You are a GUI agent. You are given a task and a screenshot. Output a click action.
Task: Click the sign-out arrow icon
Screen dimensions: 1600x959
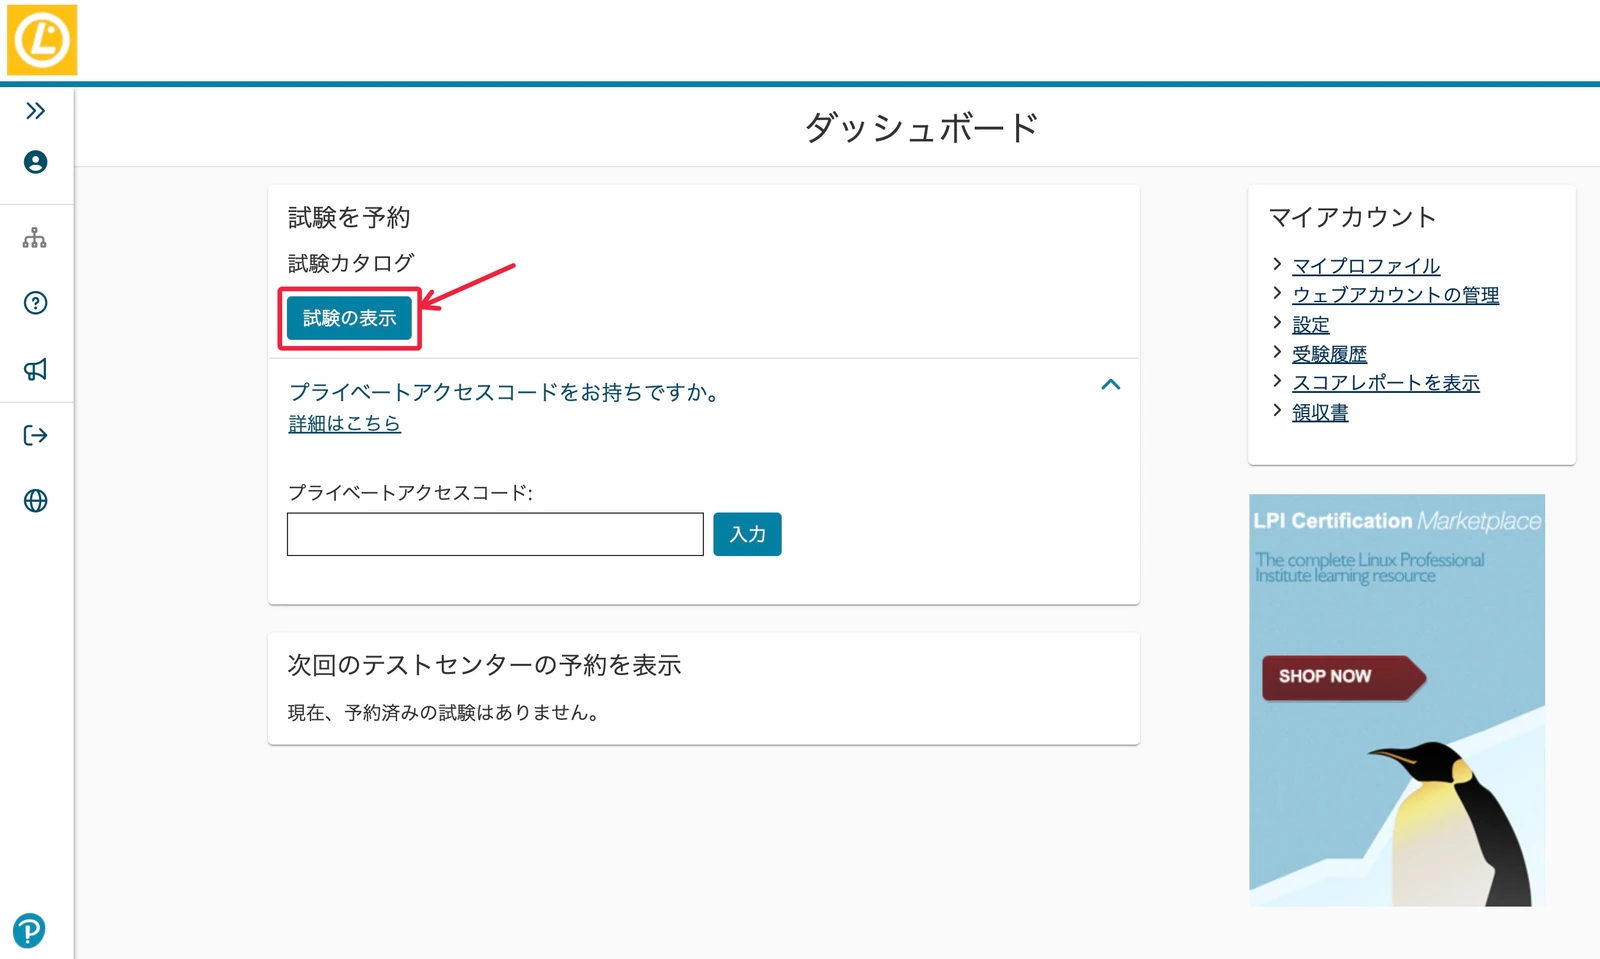tap(36, 435)
